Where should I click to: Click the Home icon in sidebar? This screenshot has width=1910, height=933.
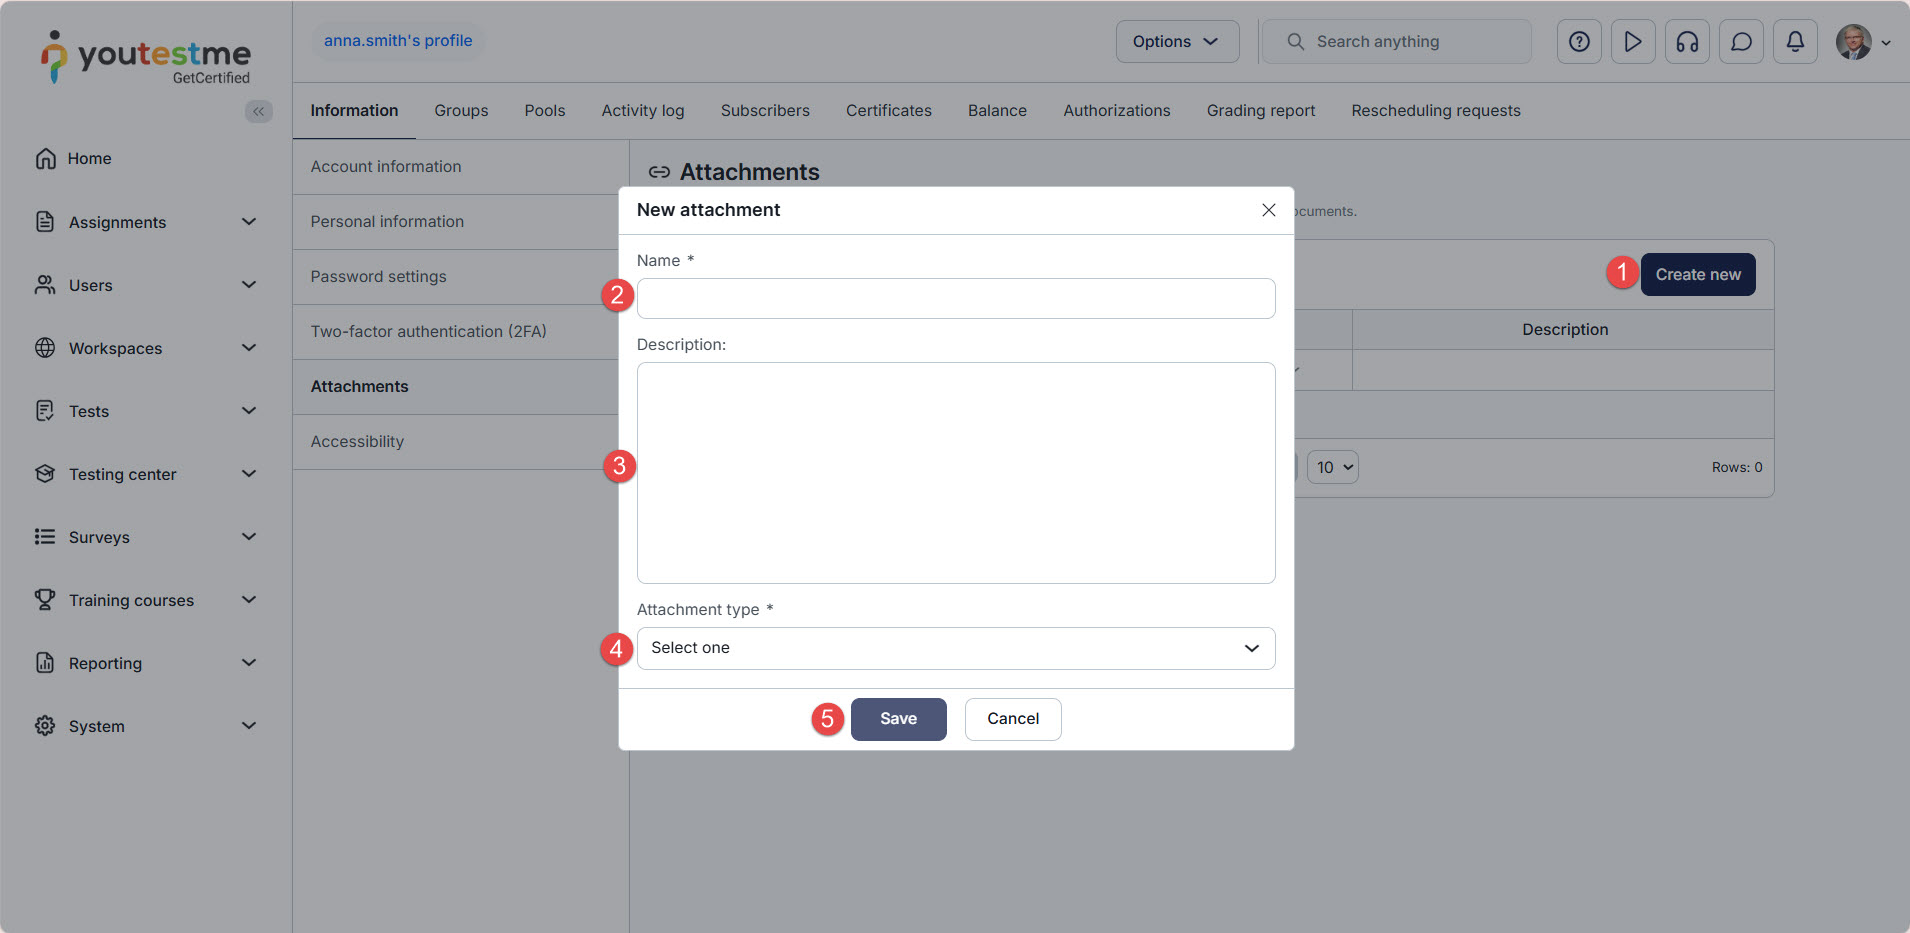point(46,159)
